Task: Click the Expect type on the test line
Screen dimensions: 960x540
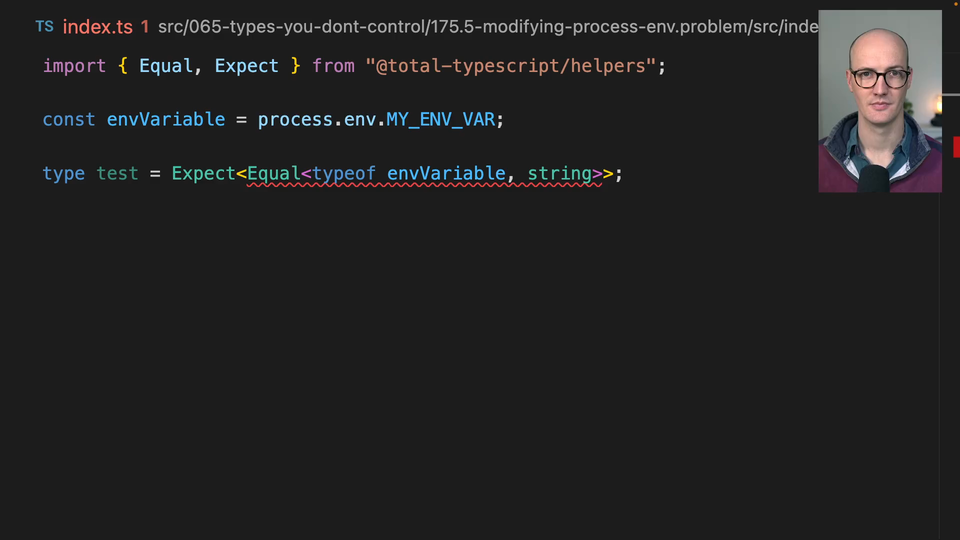Action: [x=203, y=174]
